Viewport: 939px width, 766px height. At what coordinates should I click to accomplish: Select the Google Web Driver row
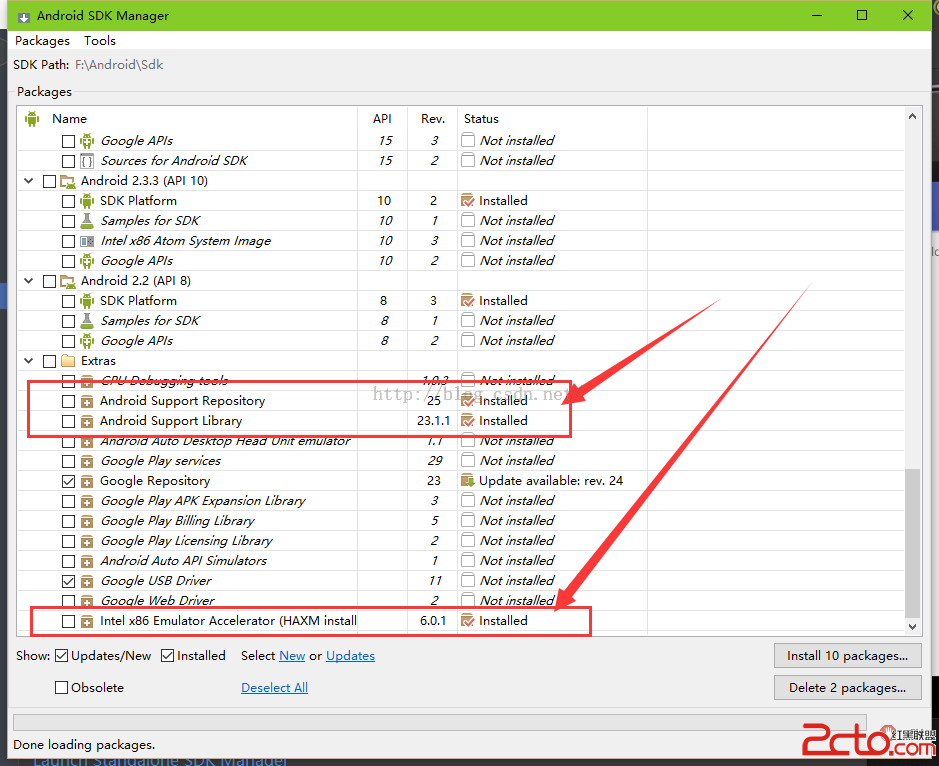(x=460, y=601)
